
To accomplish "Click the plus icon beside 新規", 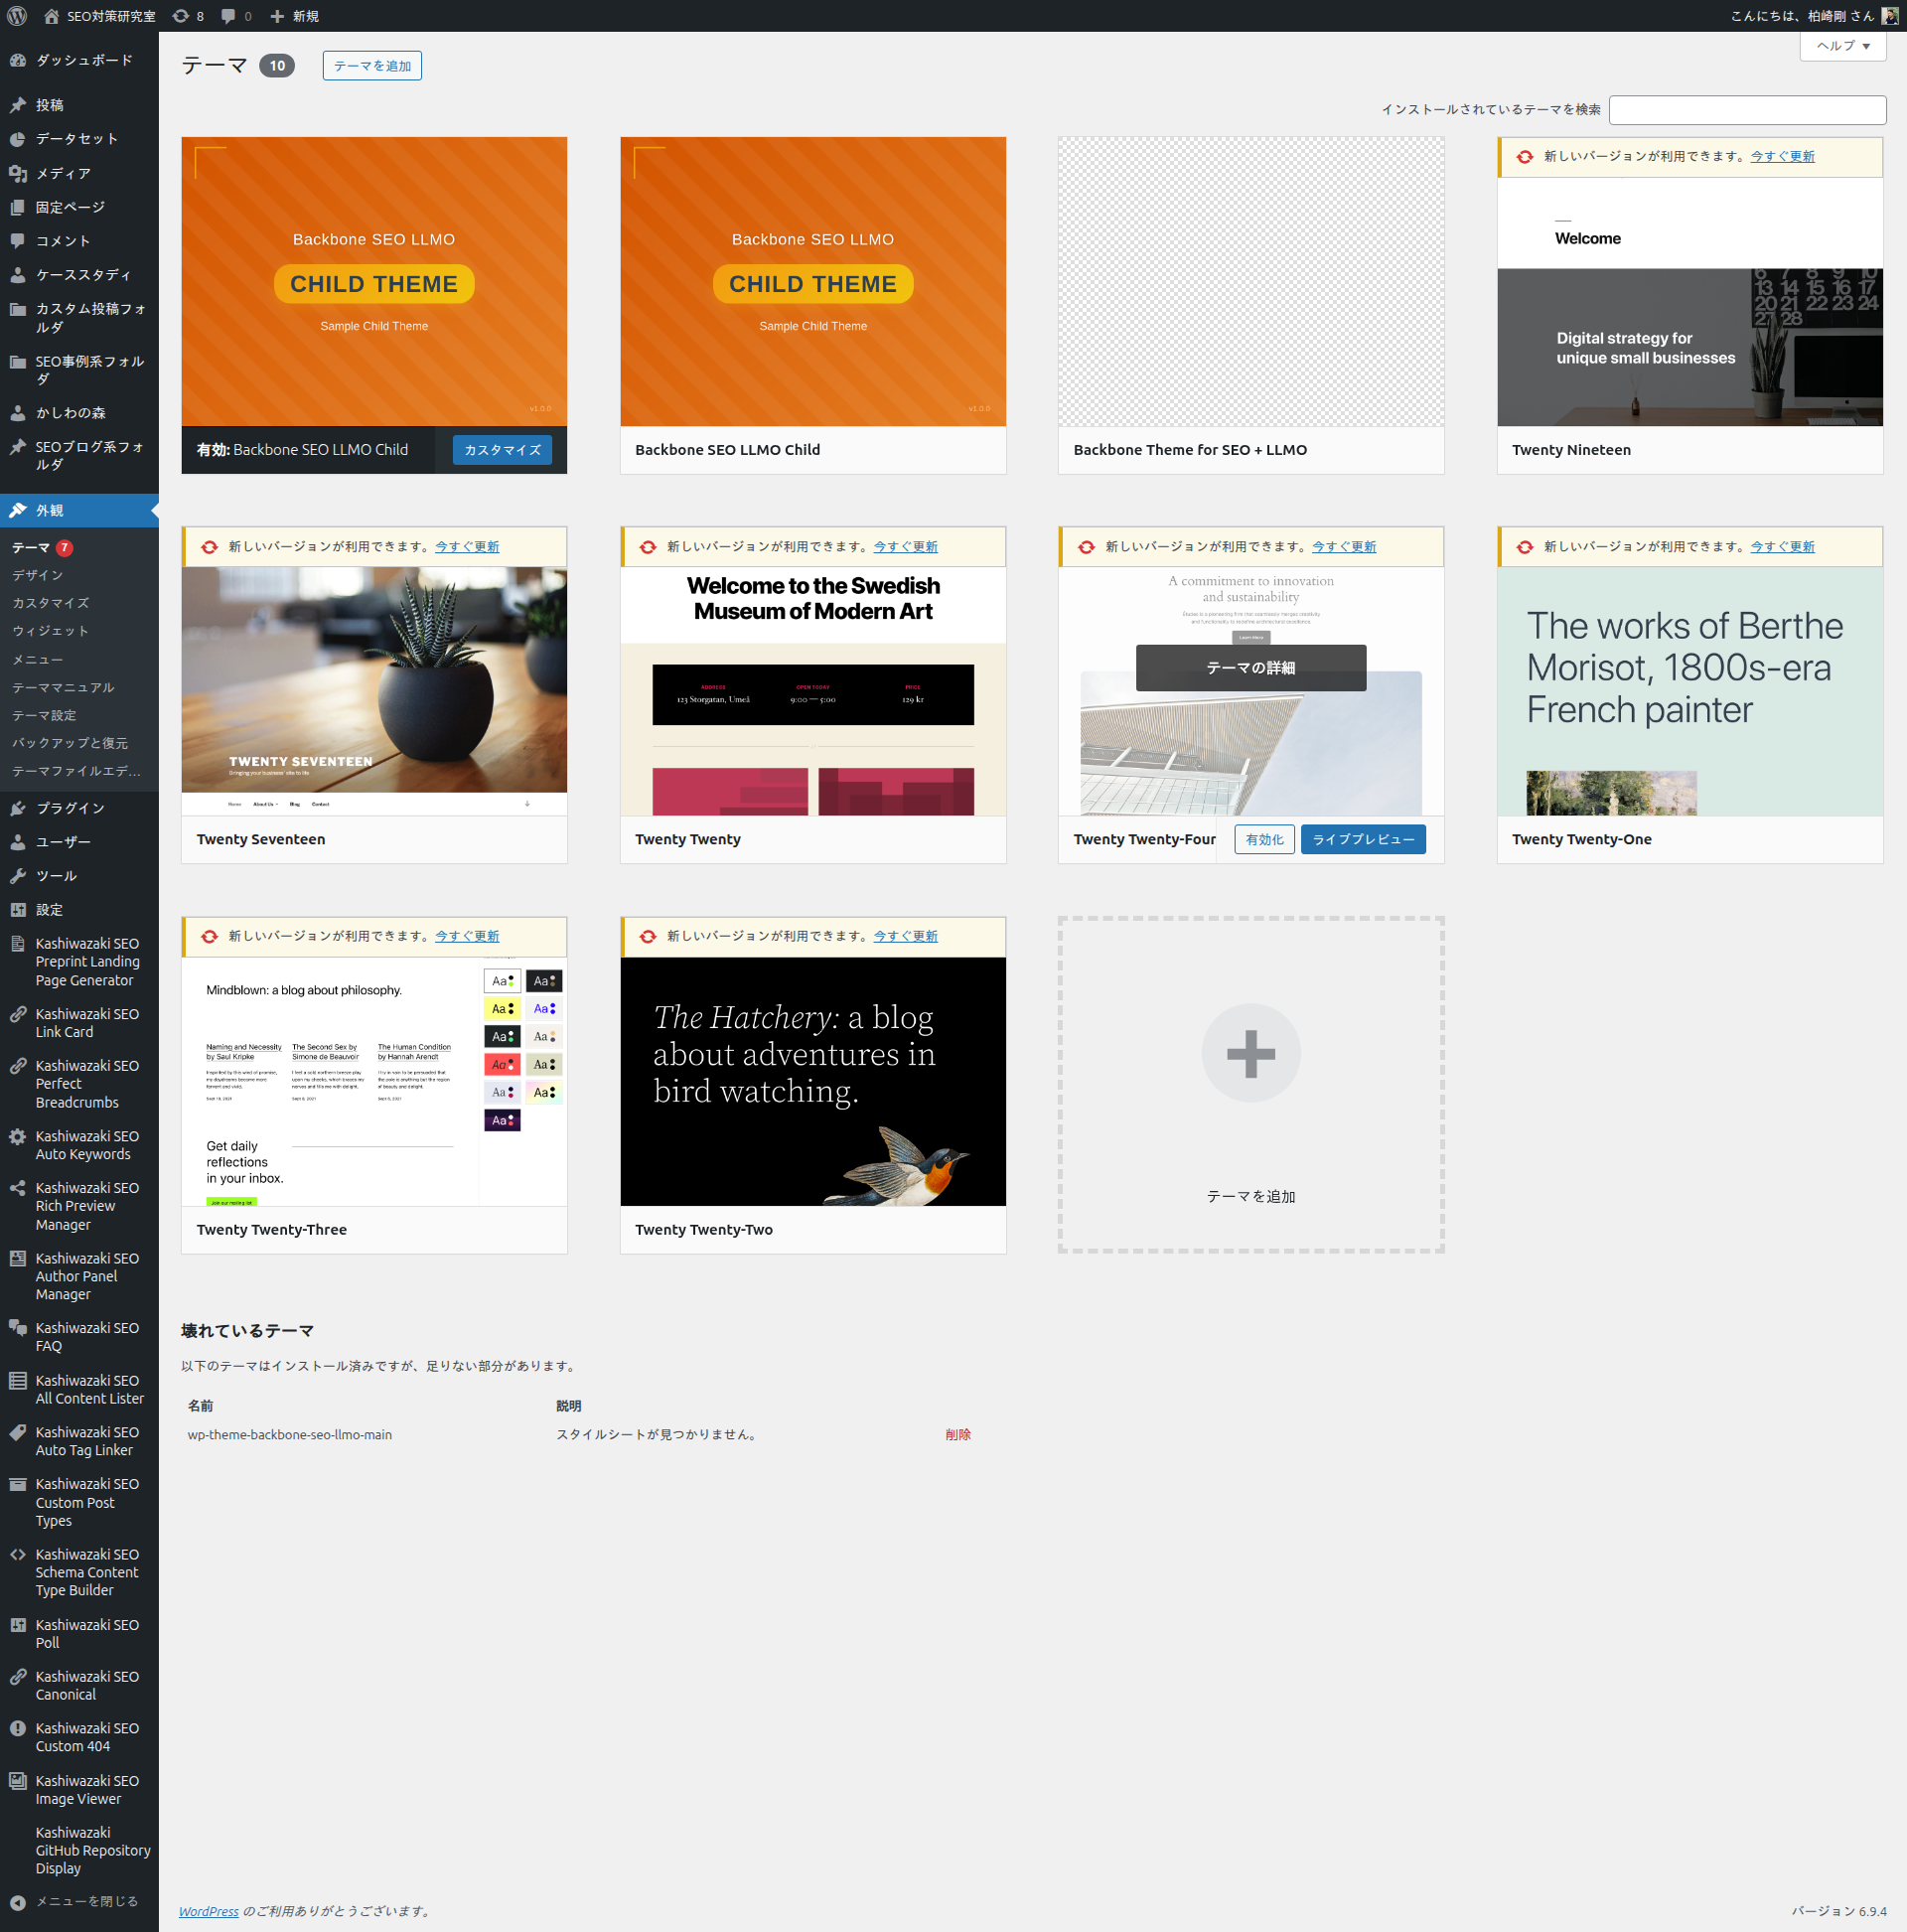I will tap(277, 16).
